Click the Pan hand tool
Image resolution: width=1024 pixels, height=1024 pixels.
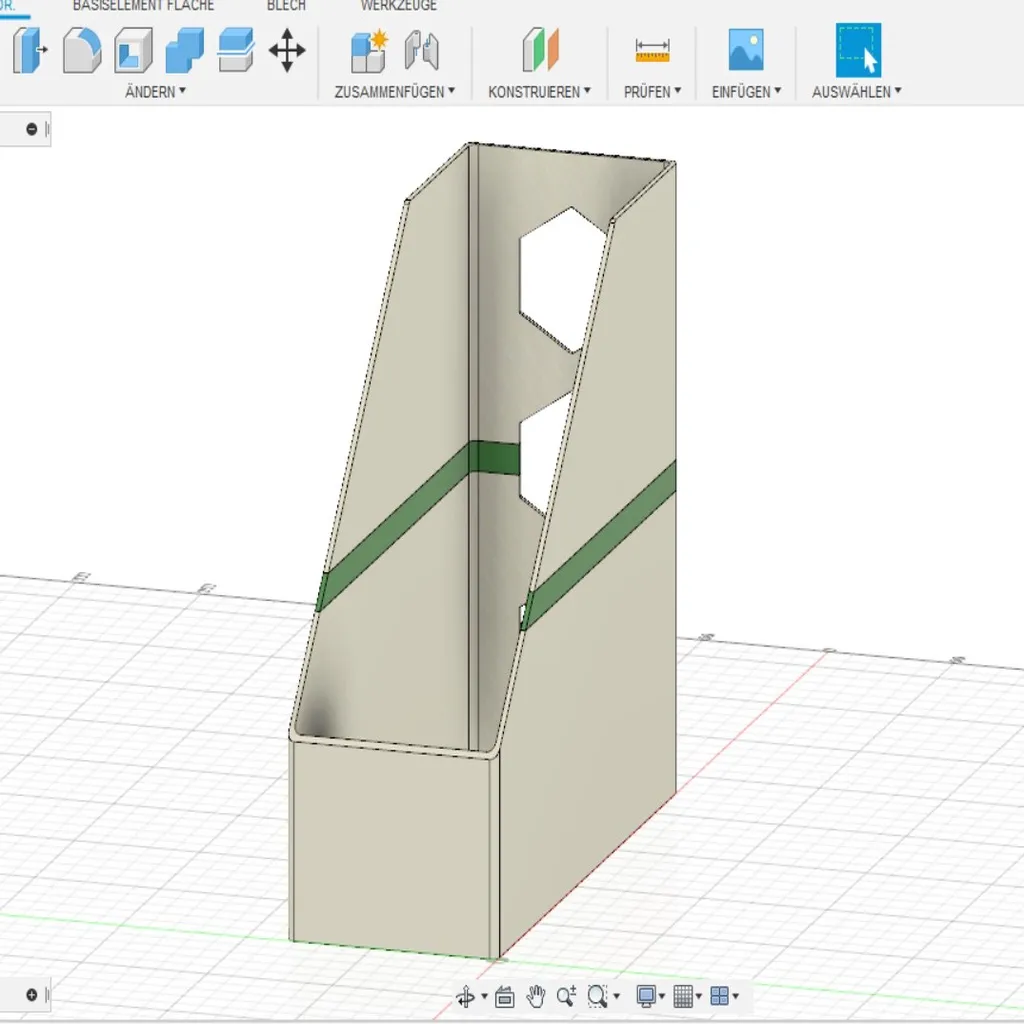coord(536,996)
